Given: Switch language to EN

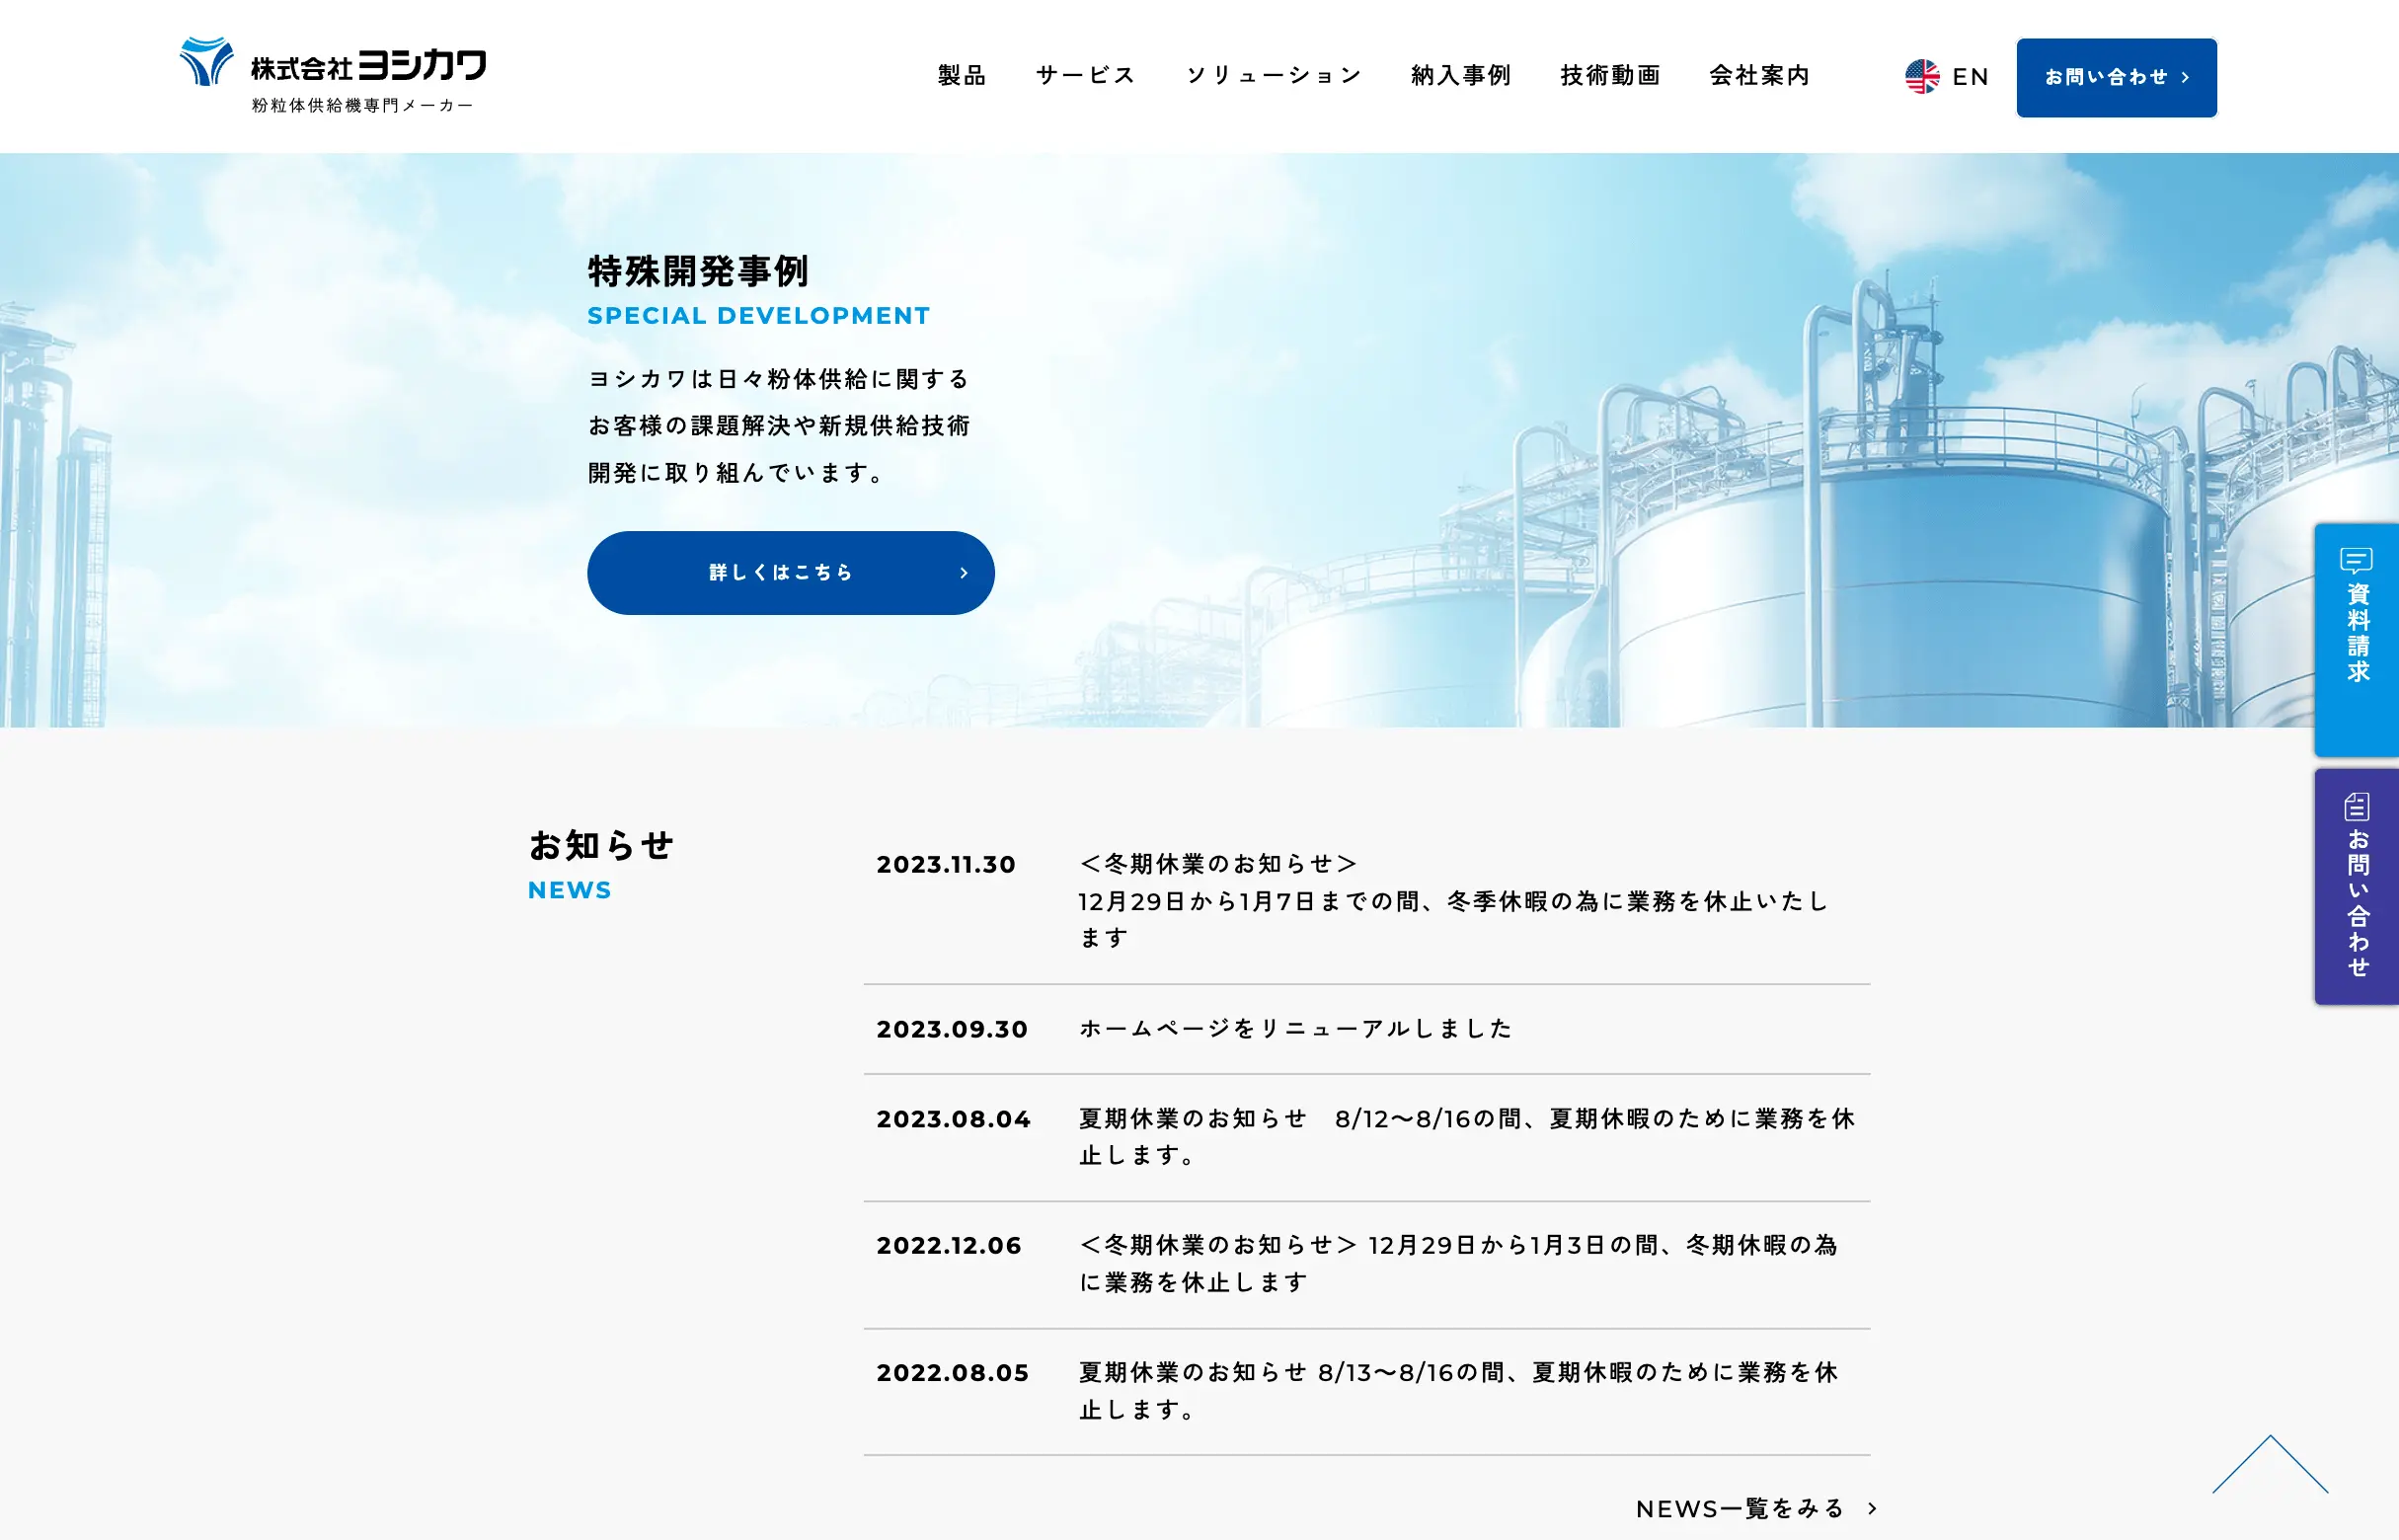Looking at the screenshot, I should point(1969,77).
